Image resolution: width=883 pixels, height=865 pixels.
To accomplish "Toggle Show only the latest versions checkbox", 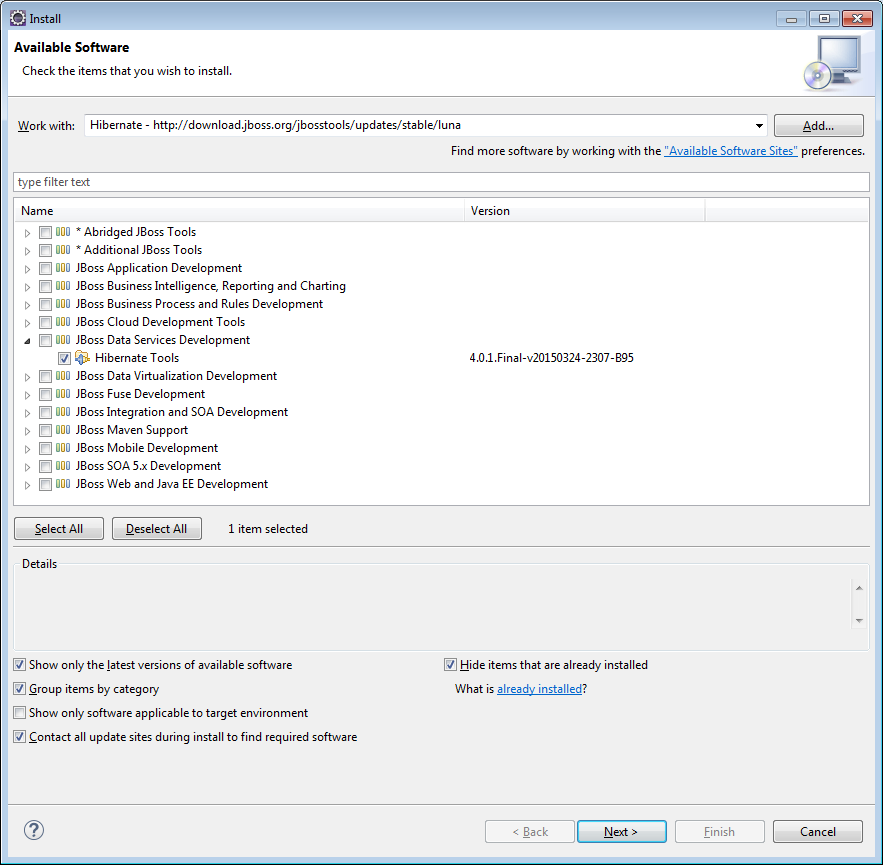I will pos(20,665).
